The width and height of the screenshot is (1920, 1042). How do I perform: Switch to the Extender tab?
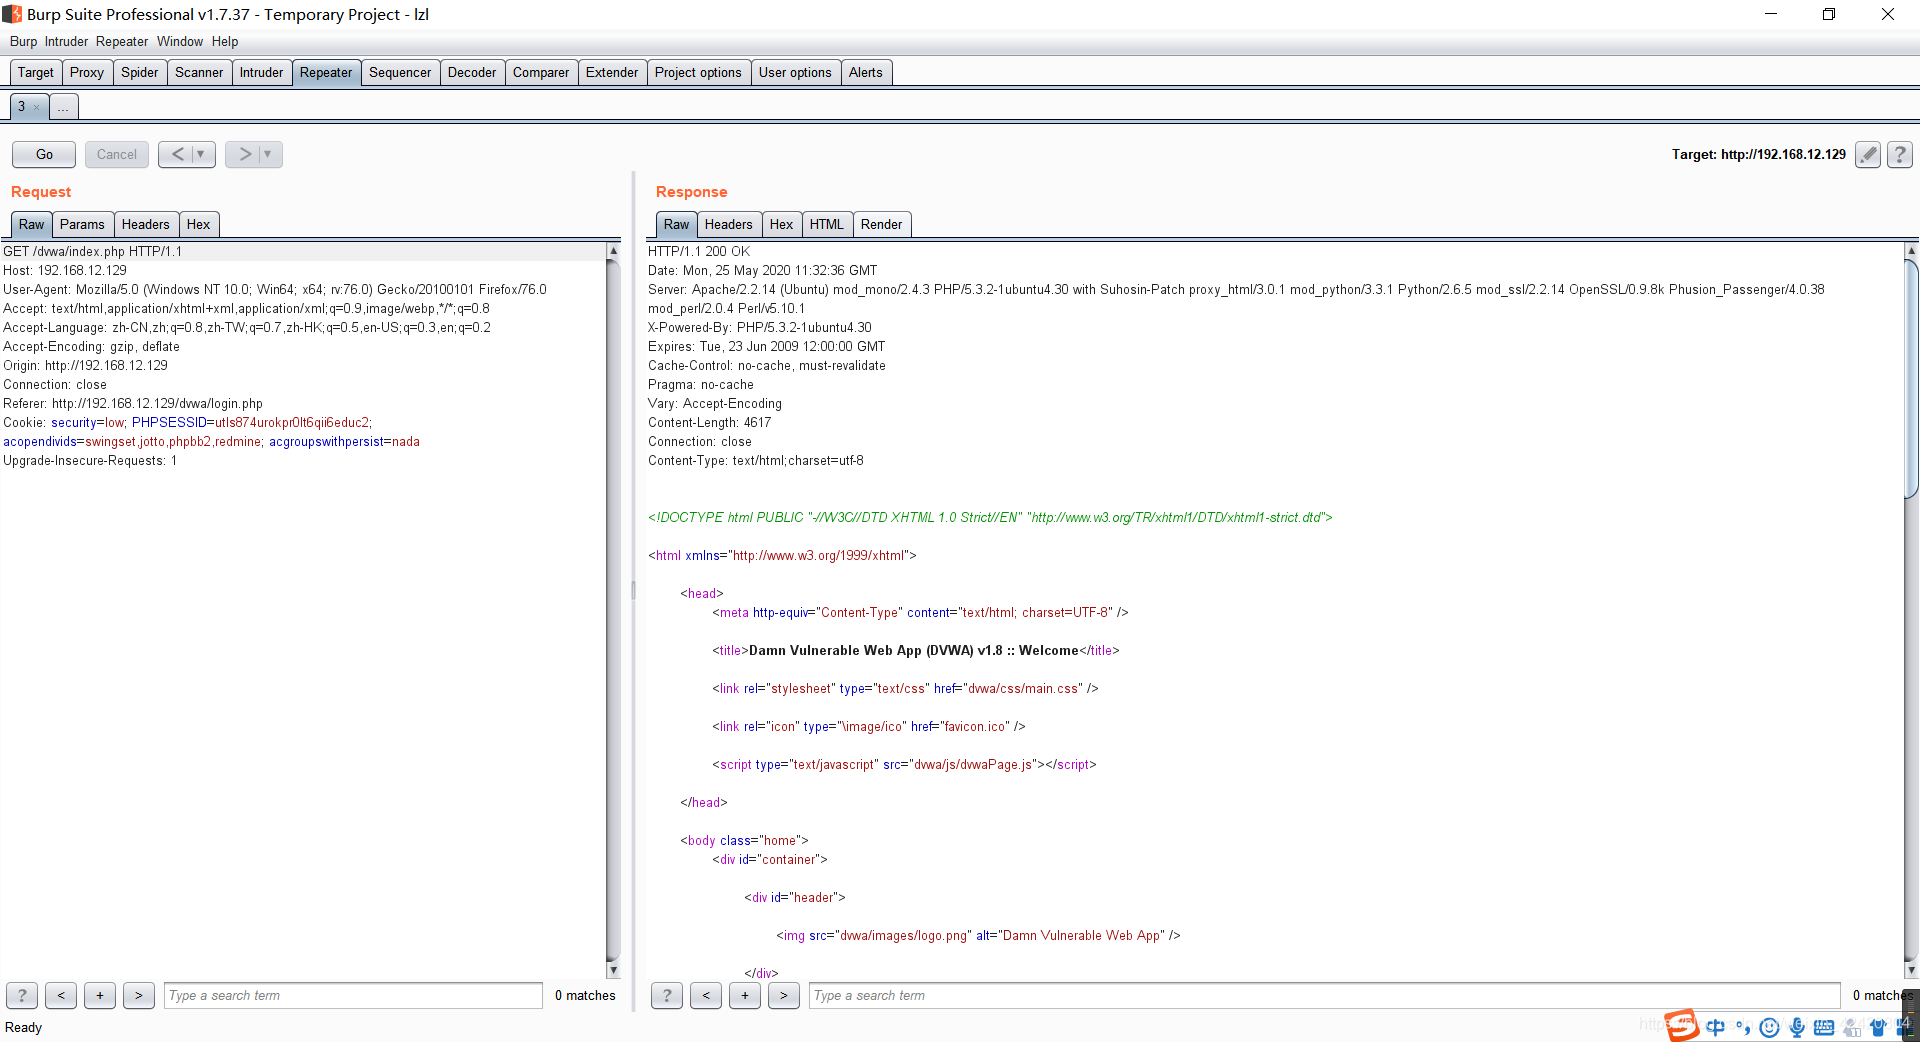(x=612, y=72)
